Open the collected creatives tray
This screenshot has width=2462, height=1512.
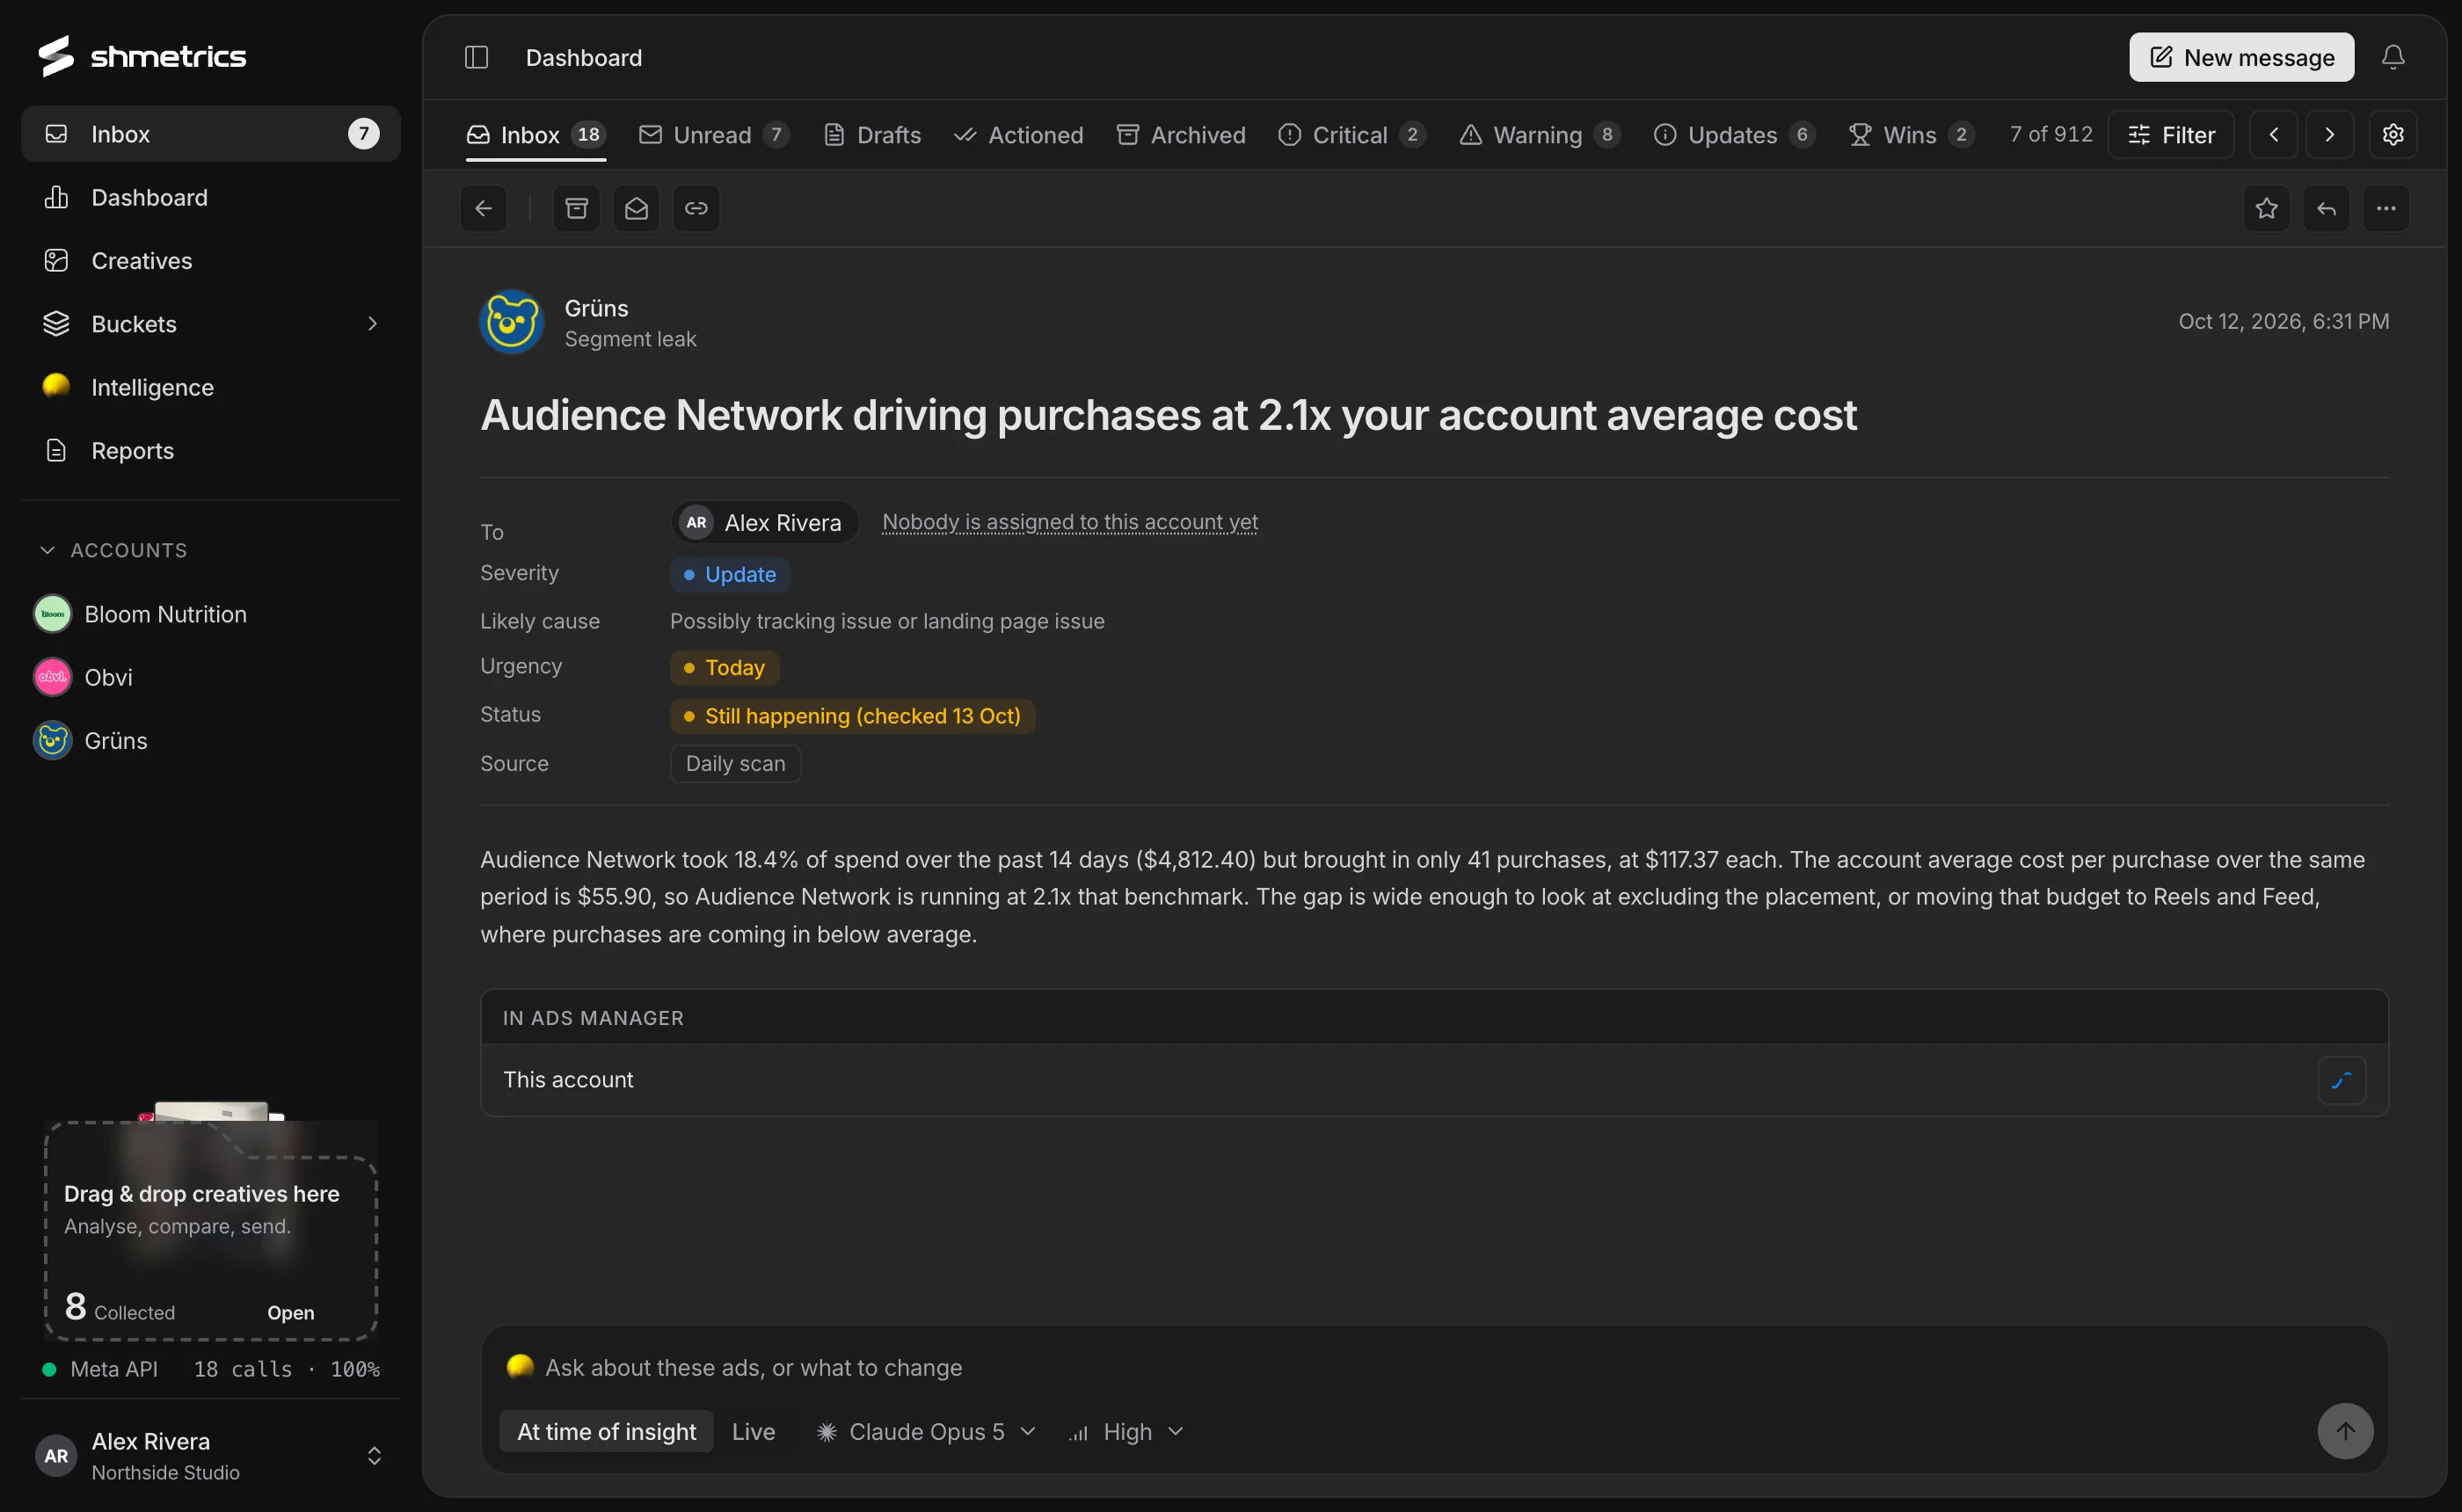coord(290,1312)
